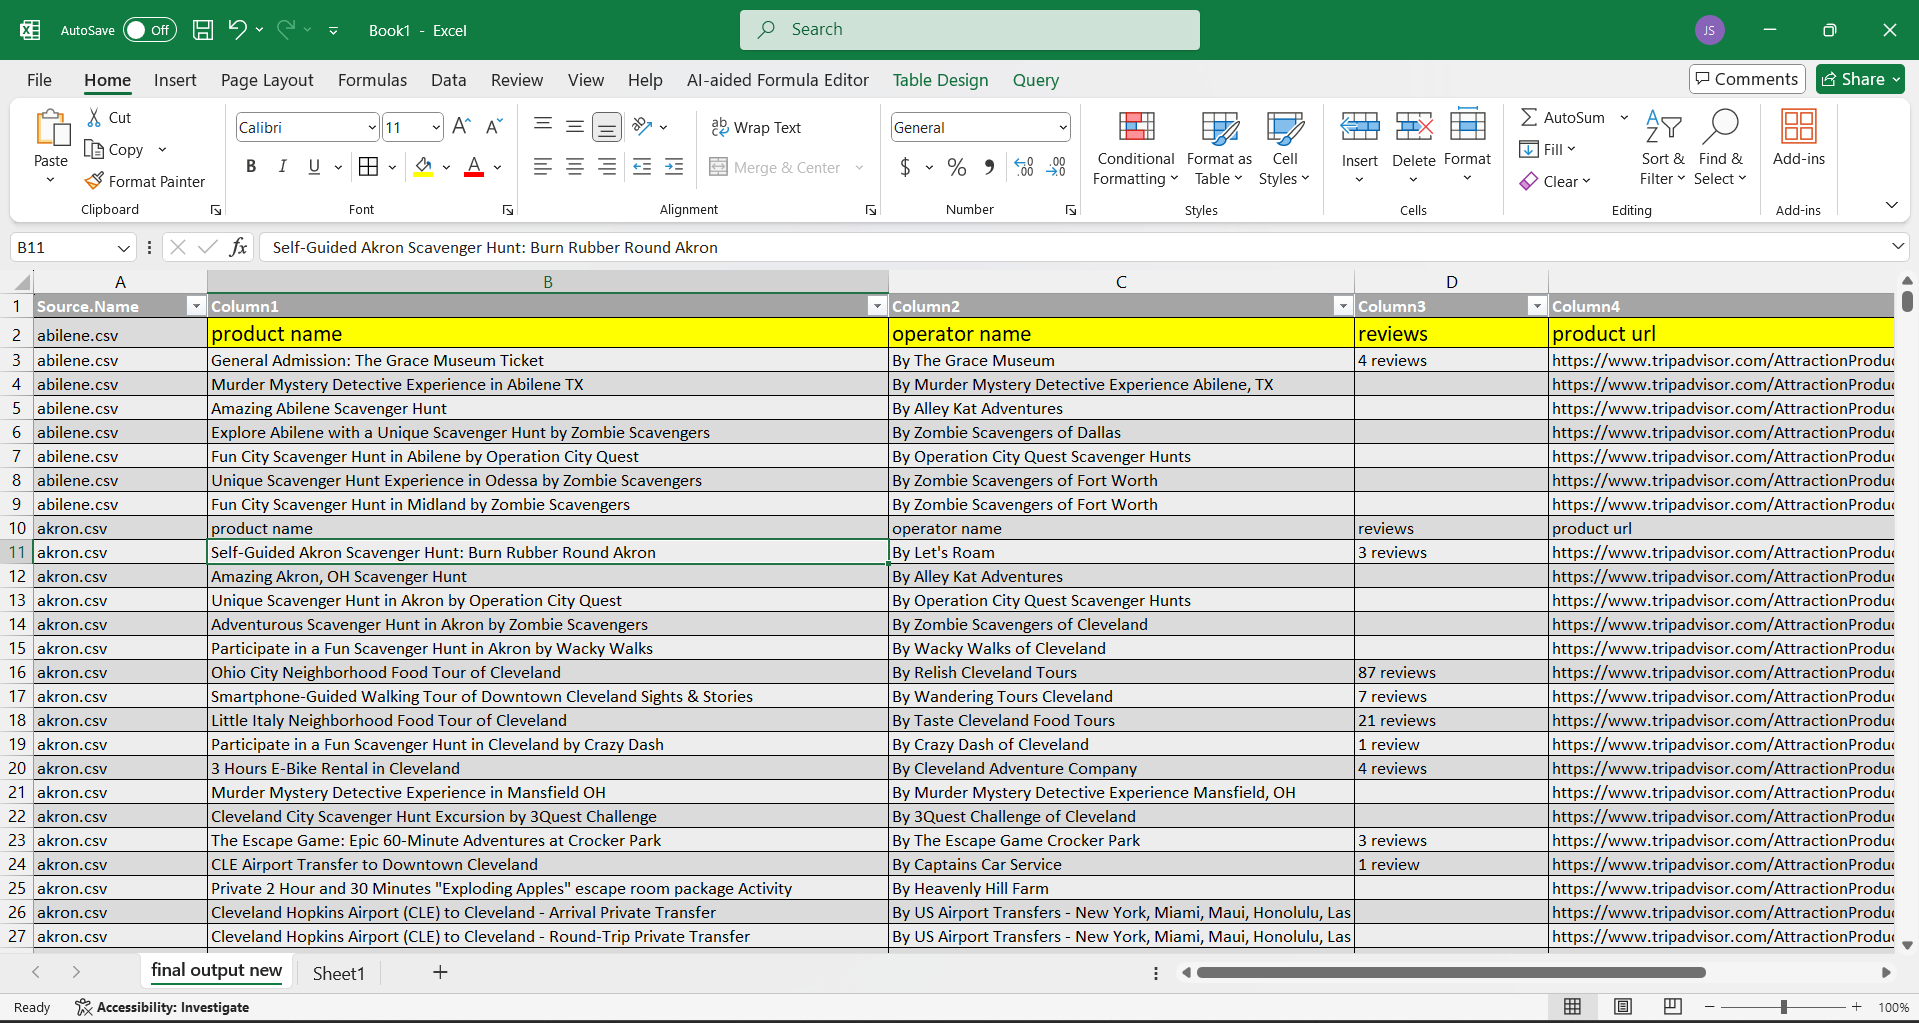Screen dimensions: 1919x1023
Task: Open Conditional Formatting icon
Action: (x=1136, y=126)
